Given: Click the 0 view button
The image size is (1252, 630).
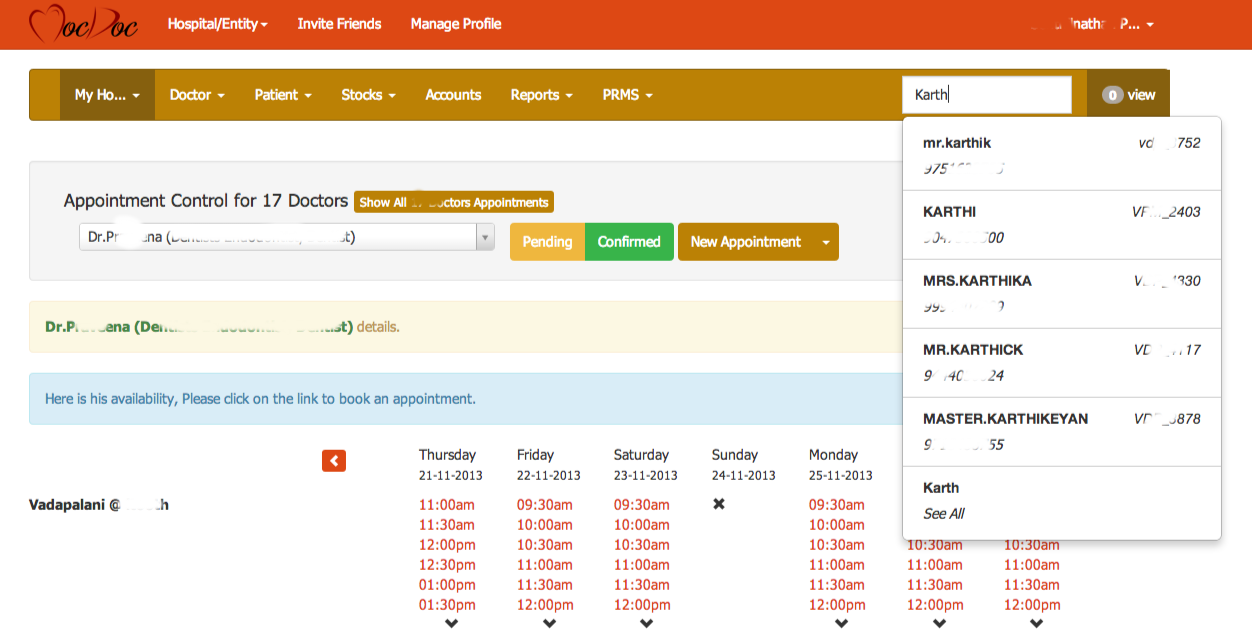Looking at the screenshot, I should click(x=1128, y=95).
